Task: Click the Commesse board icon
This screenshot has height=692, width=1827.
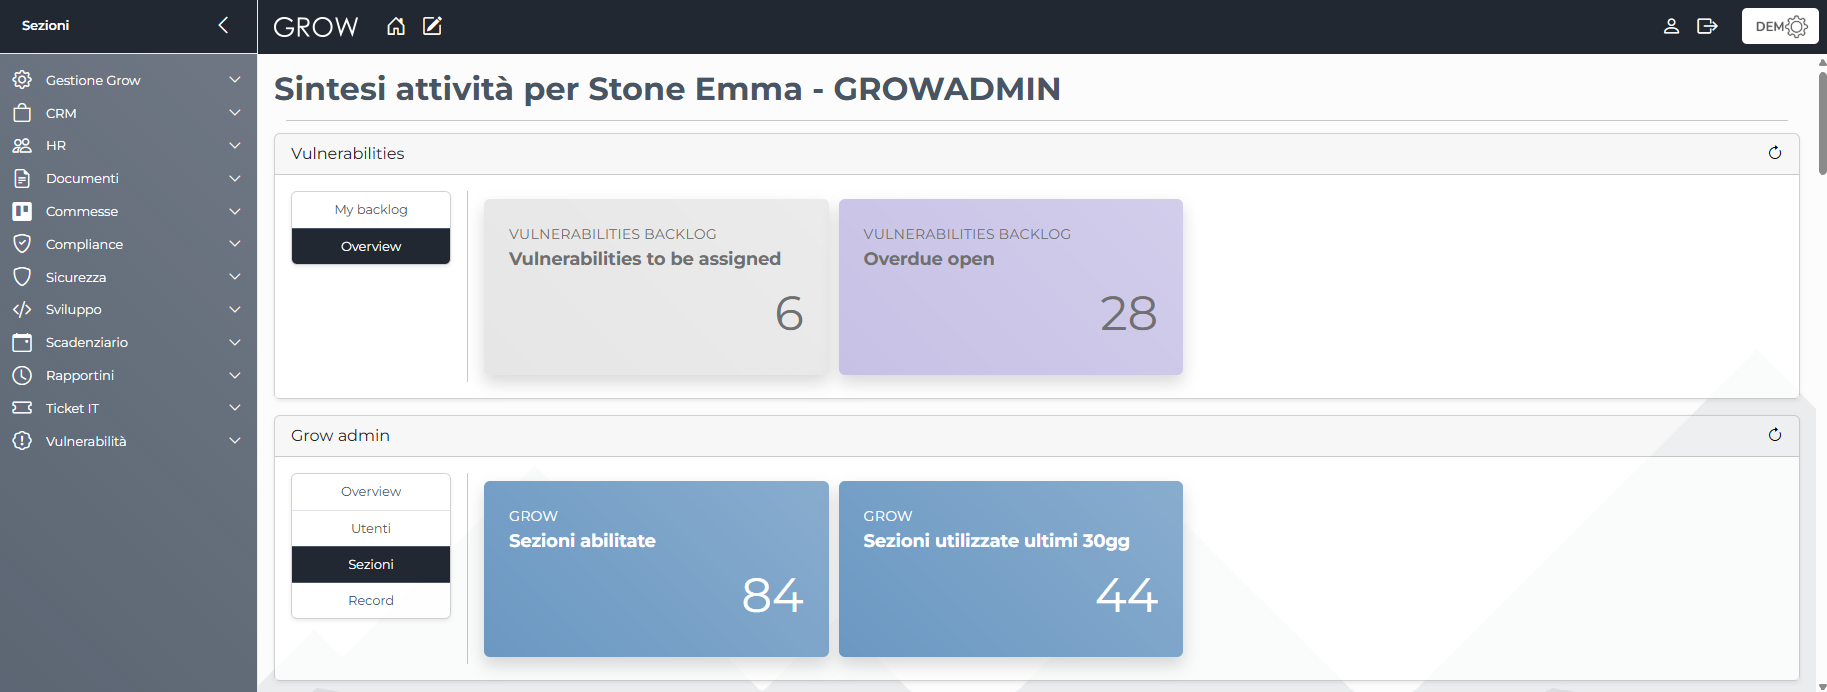Action: point(22,211)
